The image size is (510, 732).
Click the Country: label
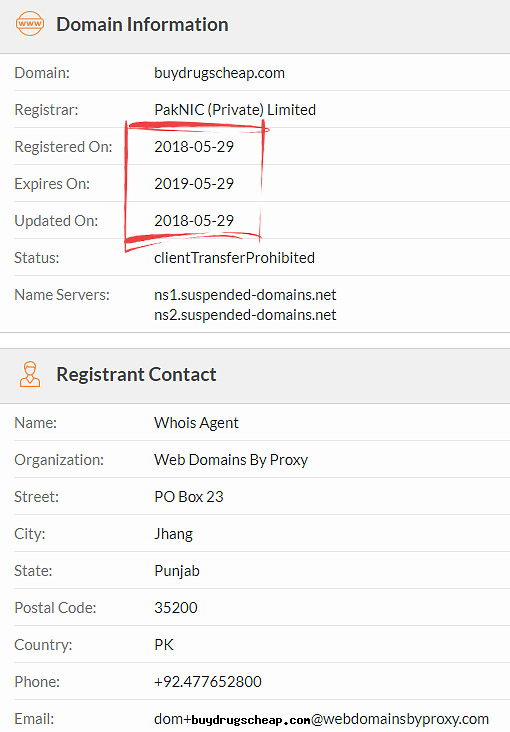43,645
